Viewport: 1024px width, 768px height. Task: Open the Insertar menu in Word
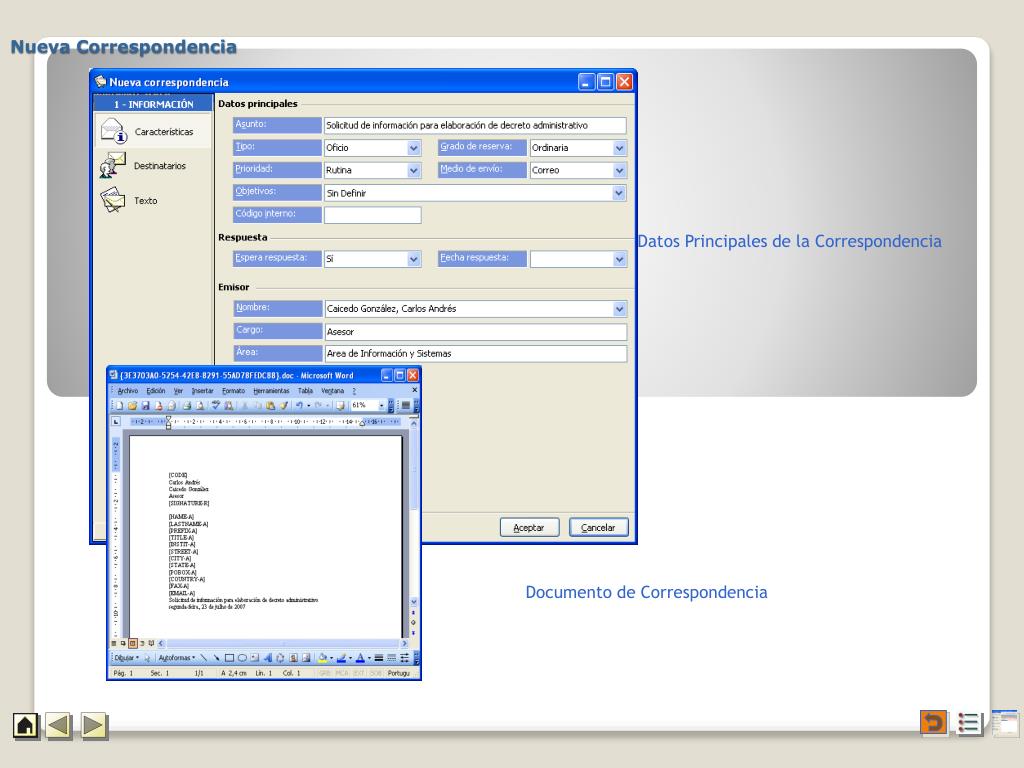coord(202,391)
